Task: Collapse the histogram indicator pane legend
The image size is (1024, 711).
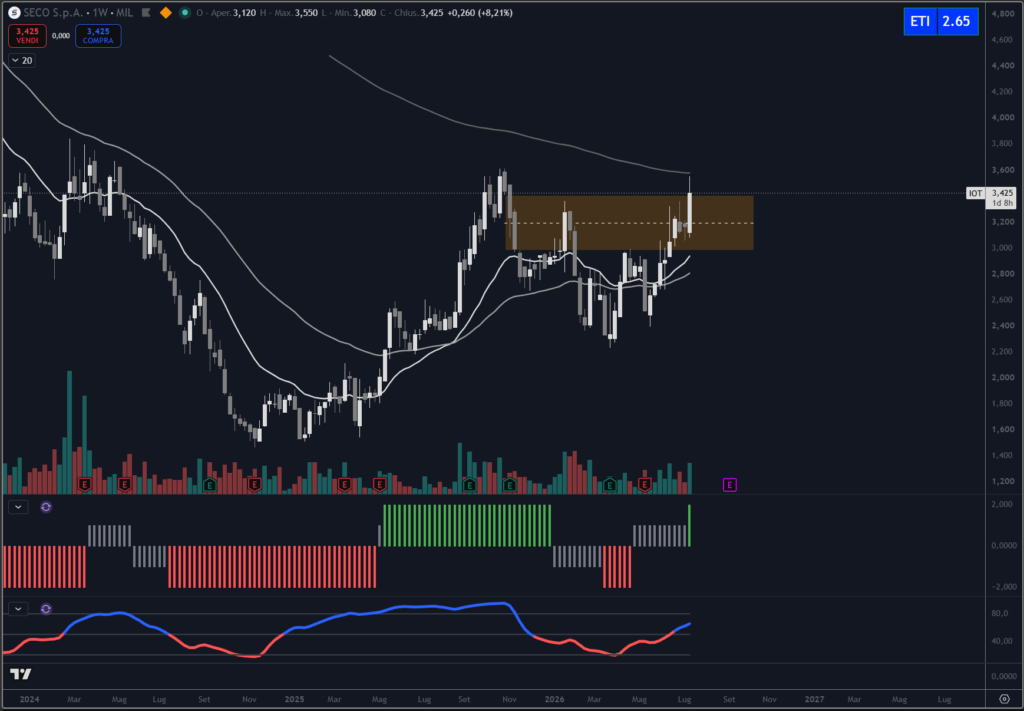Action: [18, 507]
